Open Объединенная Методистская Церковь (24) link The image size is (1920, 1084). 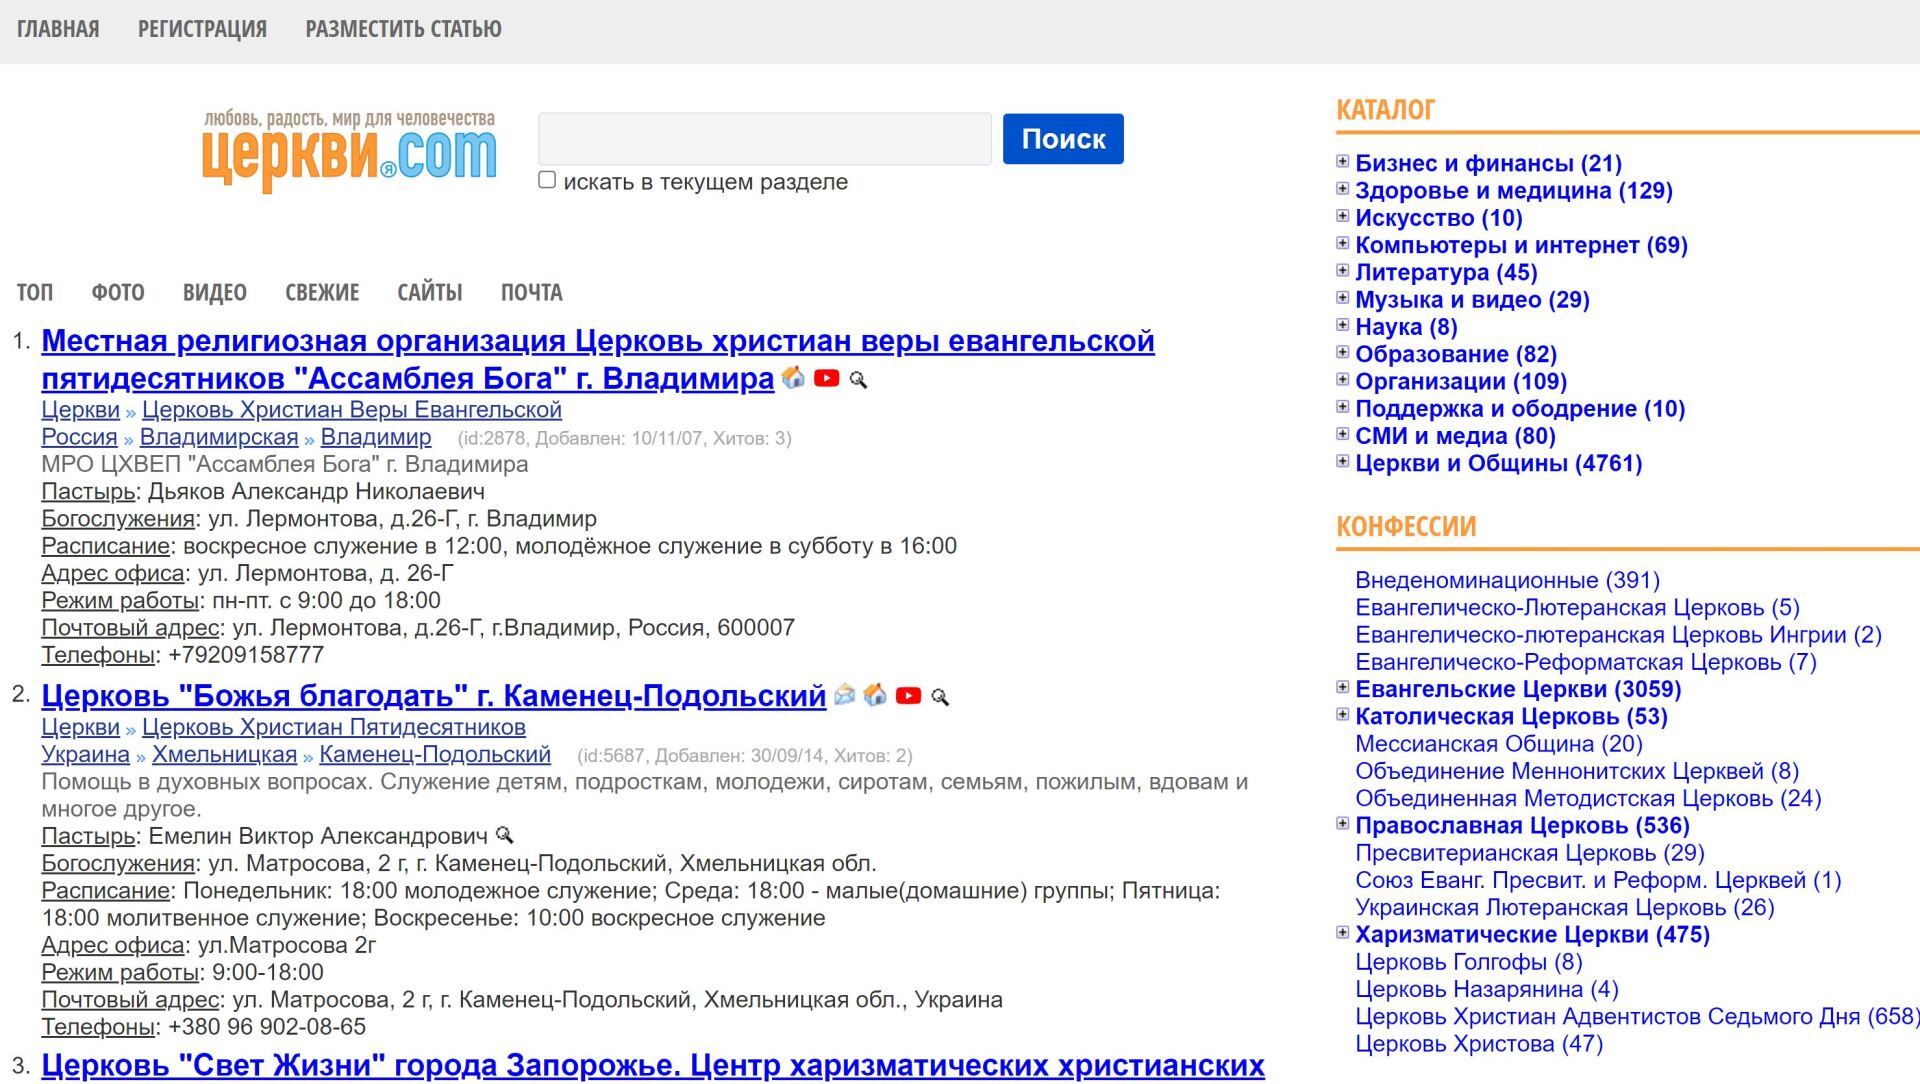[x=1588, y=798]
